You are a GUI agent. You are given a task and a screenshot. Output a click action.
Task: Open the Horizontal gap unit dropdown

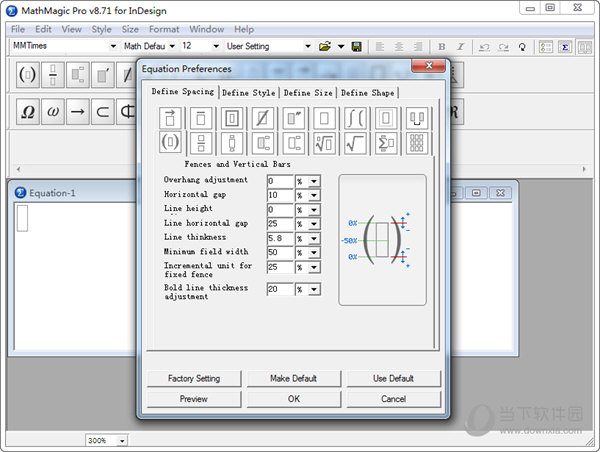coord(314,196)
